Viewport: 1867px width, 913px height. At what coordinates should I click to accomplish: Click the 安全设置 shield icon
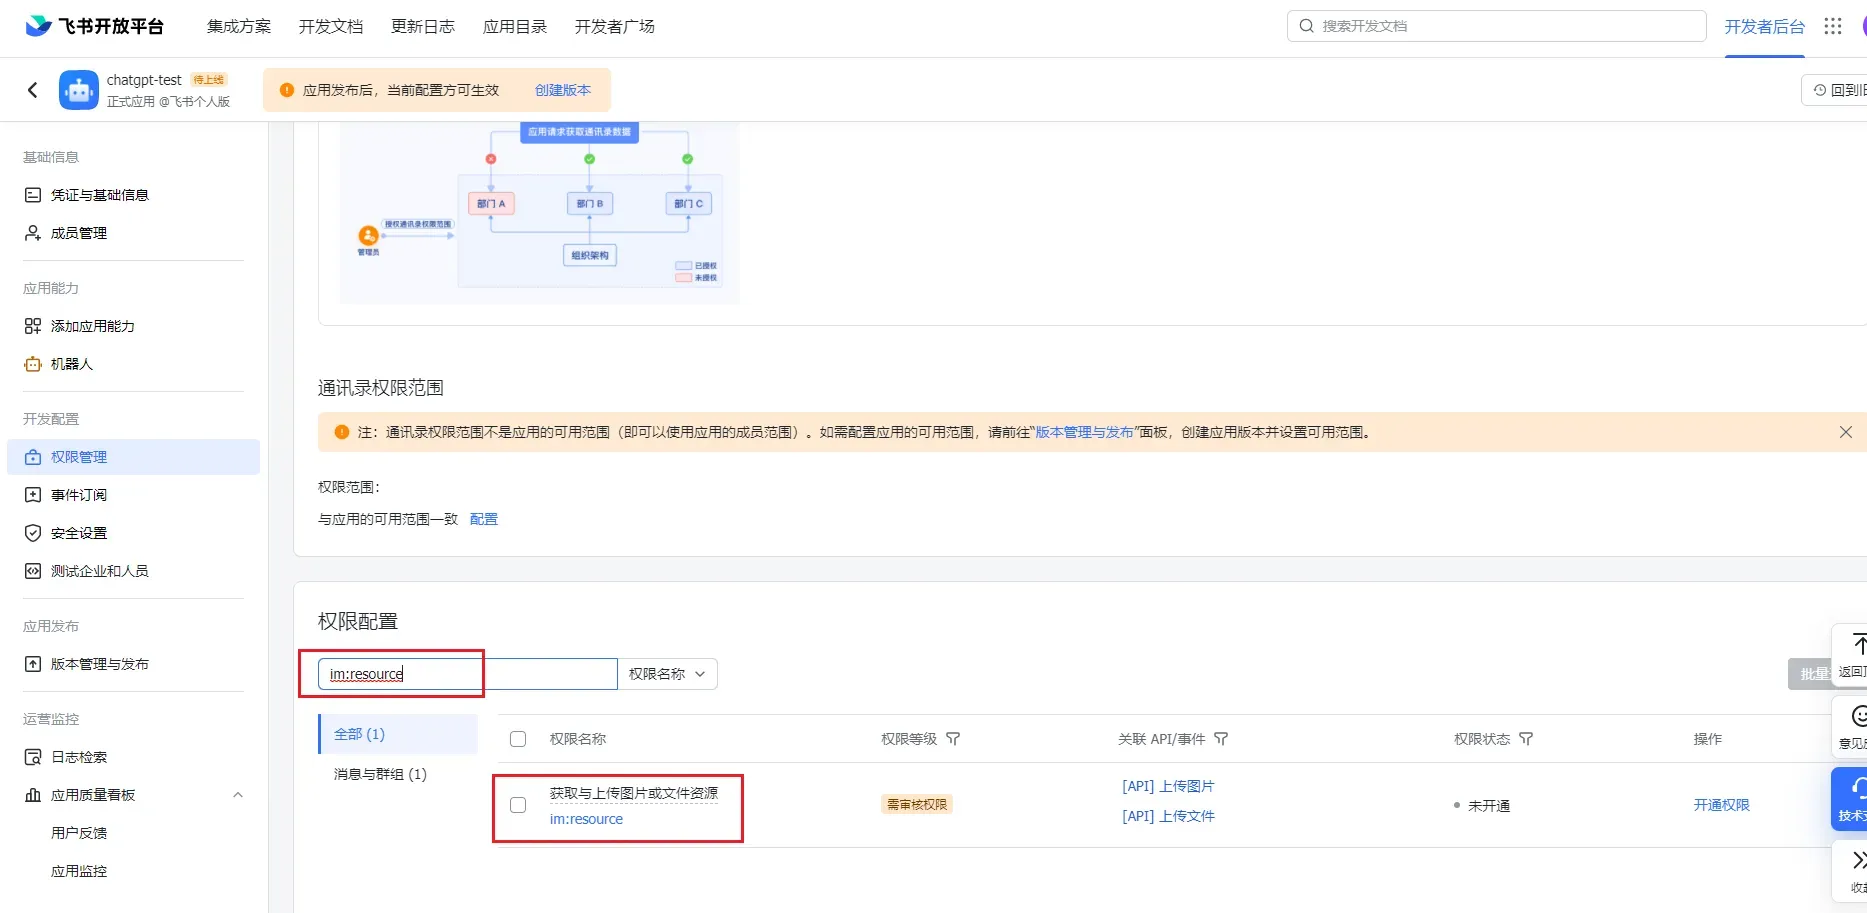(33, 533)
